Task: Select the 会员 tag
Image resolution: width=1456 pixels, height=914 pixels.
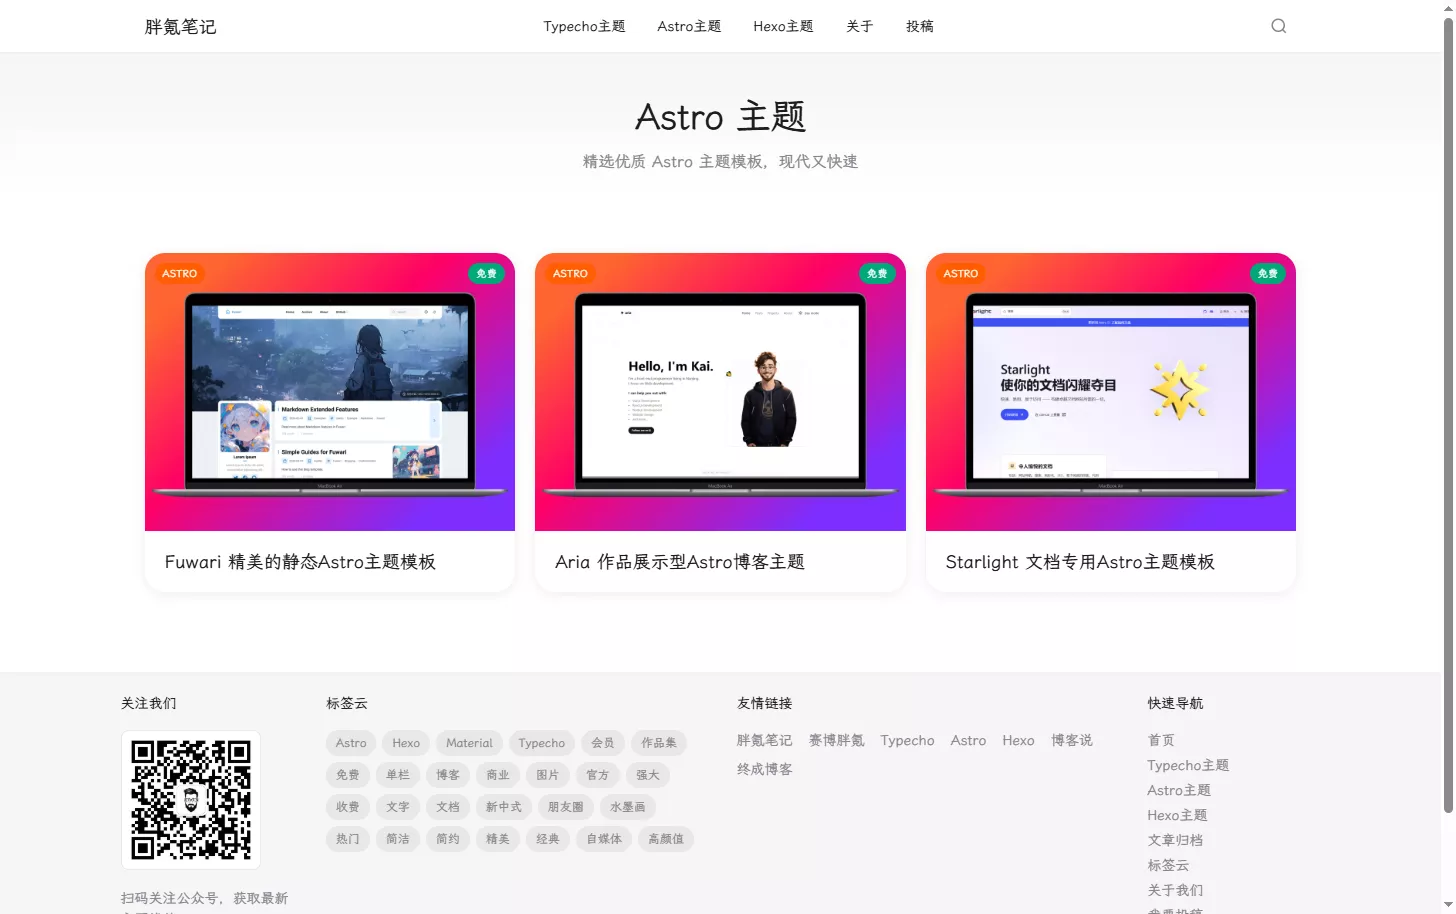Action: click(x=603, y=743)
